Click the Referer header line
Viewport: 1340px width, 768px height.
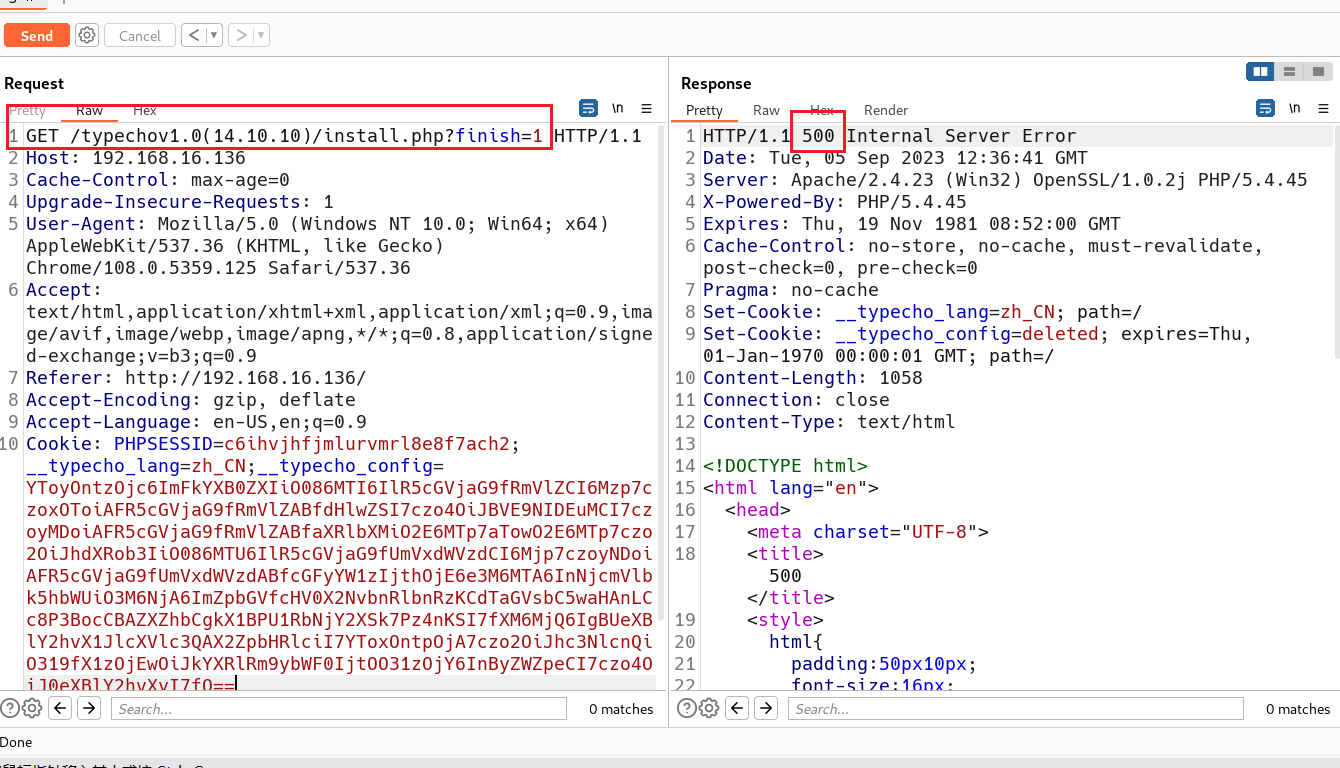click(x=196, y=378)
